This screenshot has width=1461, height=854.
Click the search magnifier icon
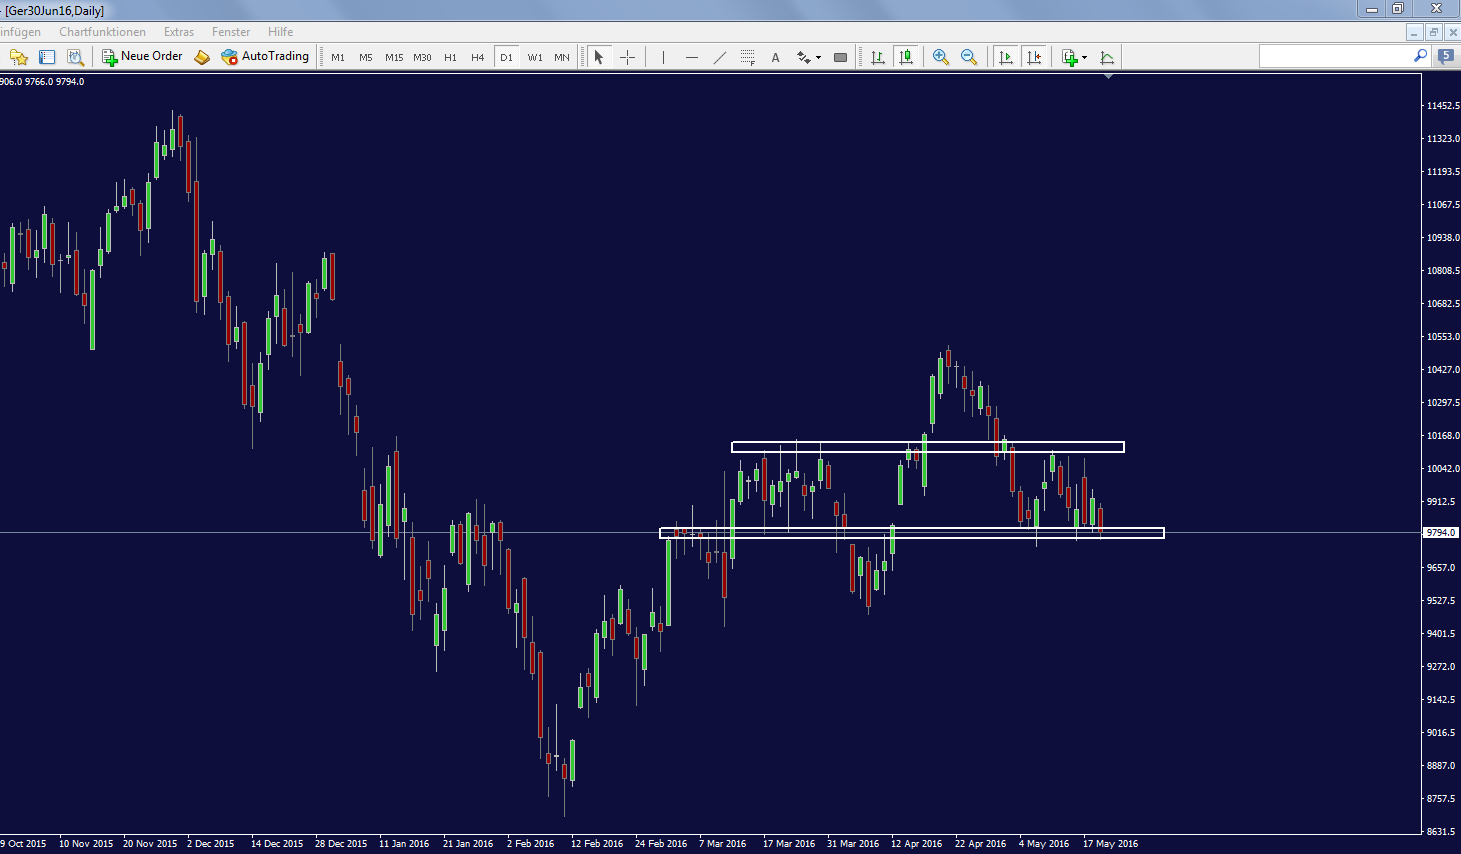(x=1420, y=56)
